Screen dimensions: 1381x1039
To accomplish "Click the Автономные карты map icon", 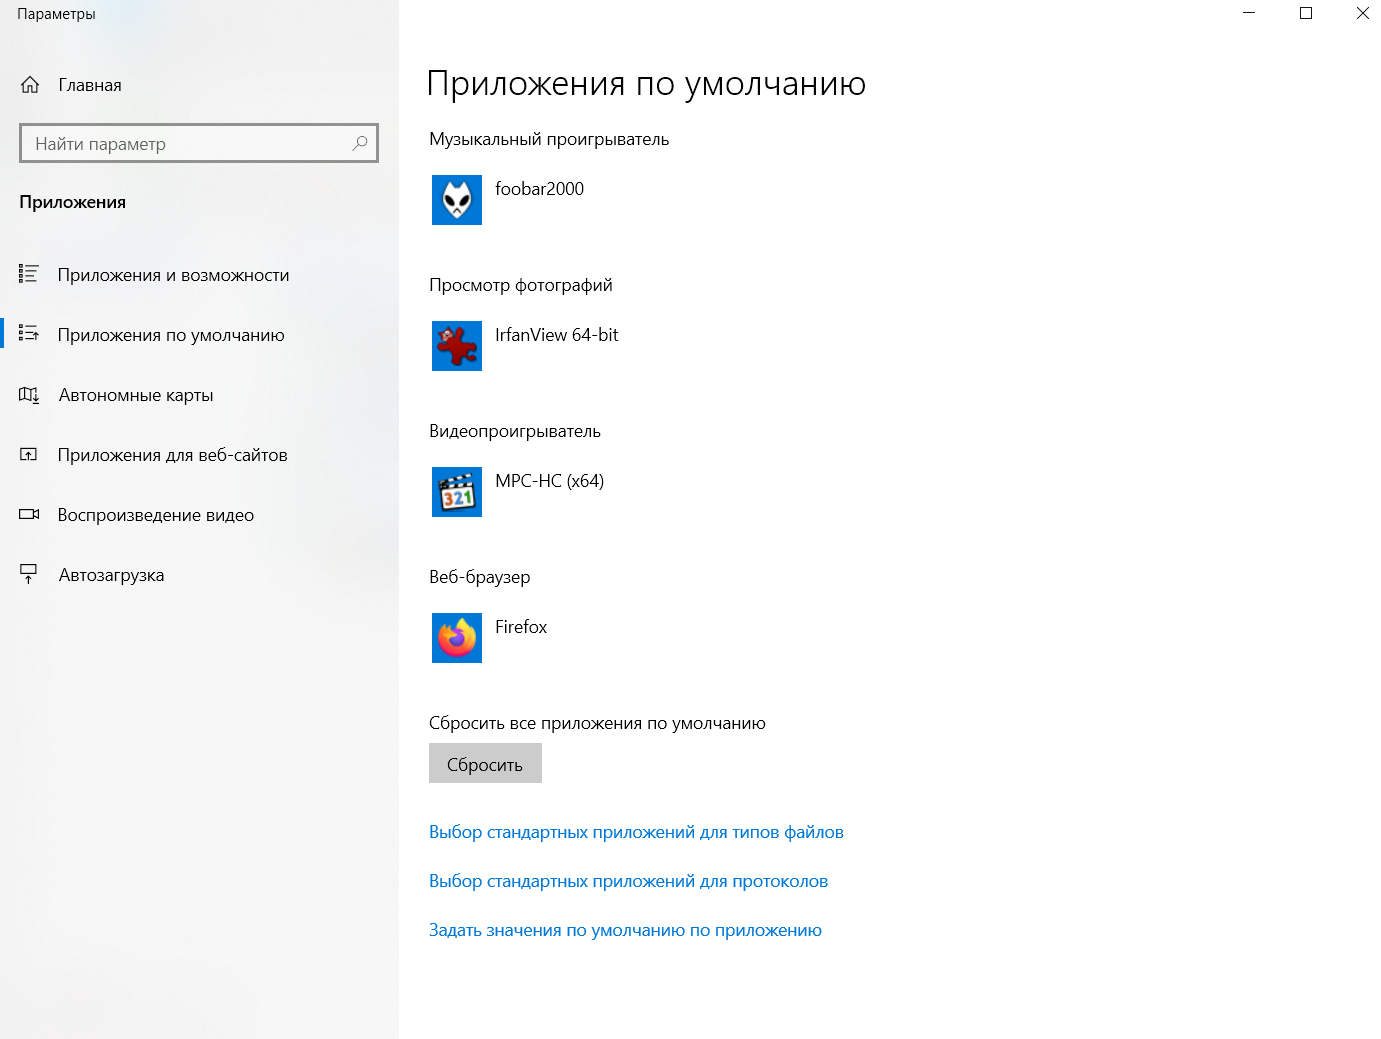I will pos(29,395).
